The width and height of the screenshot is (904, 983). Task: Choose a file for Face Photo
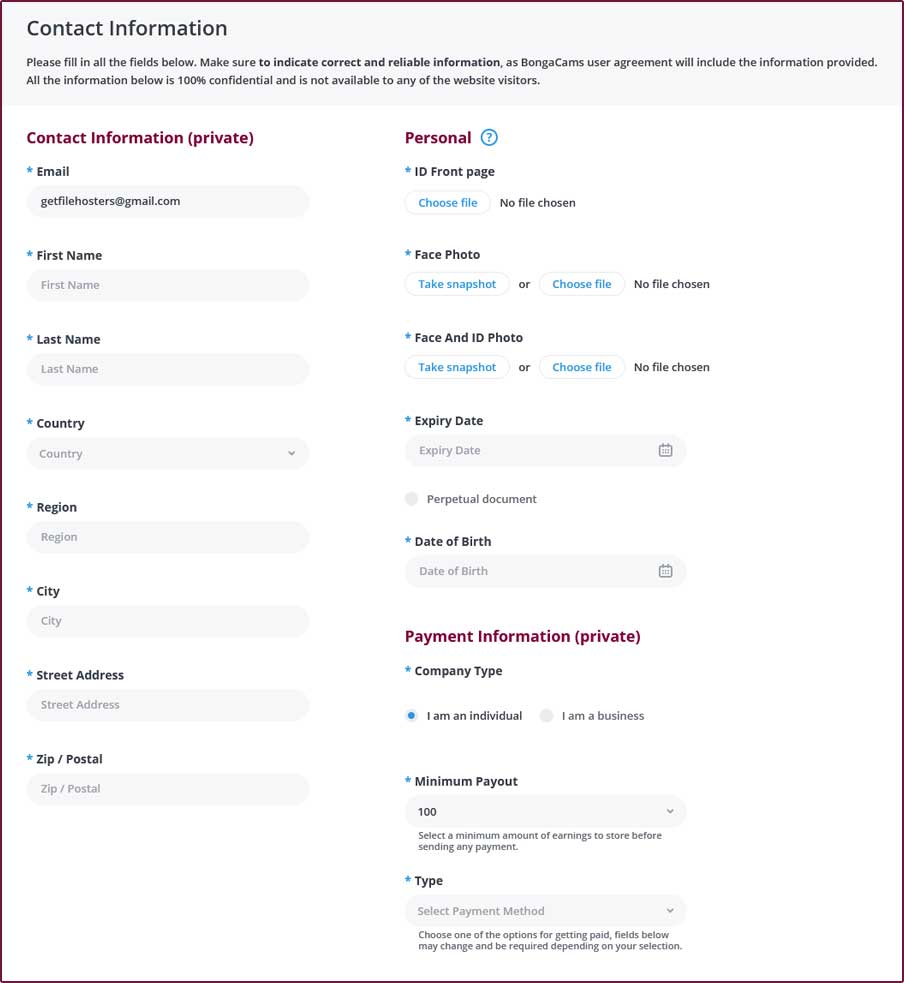coord(582,284)
